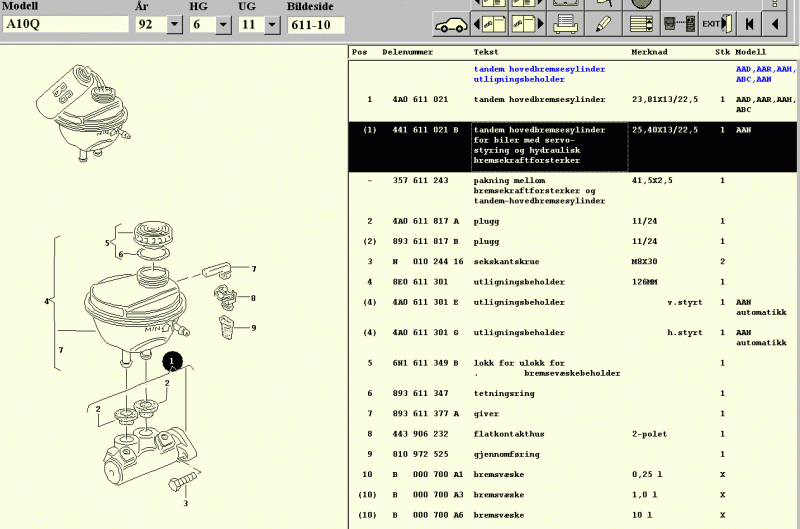Go to previous illustration page icon
Screen dimensions: 800x529
pyautogui.click(x=490, y=23)
